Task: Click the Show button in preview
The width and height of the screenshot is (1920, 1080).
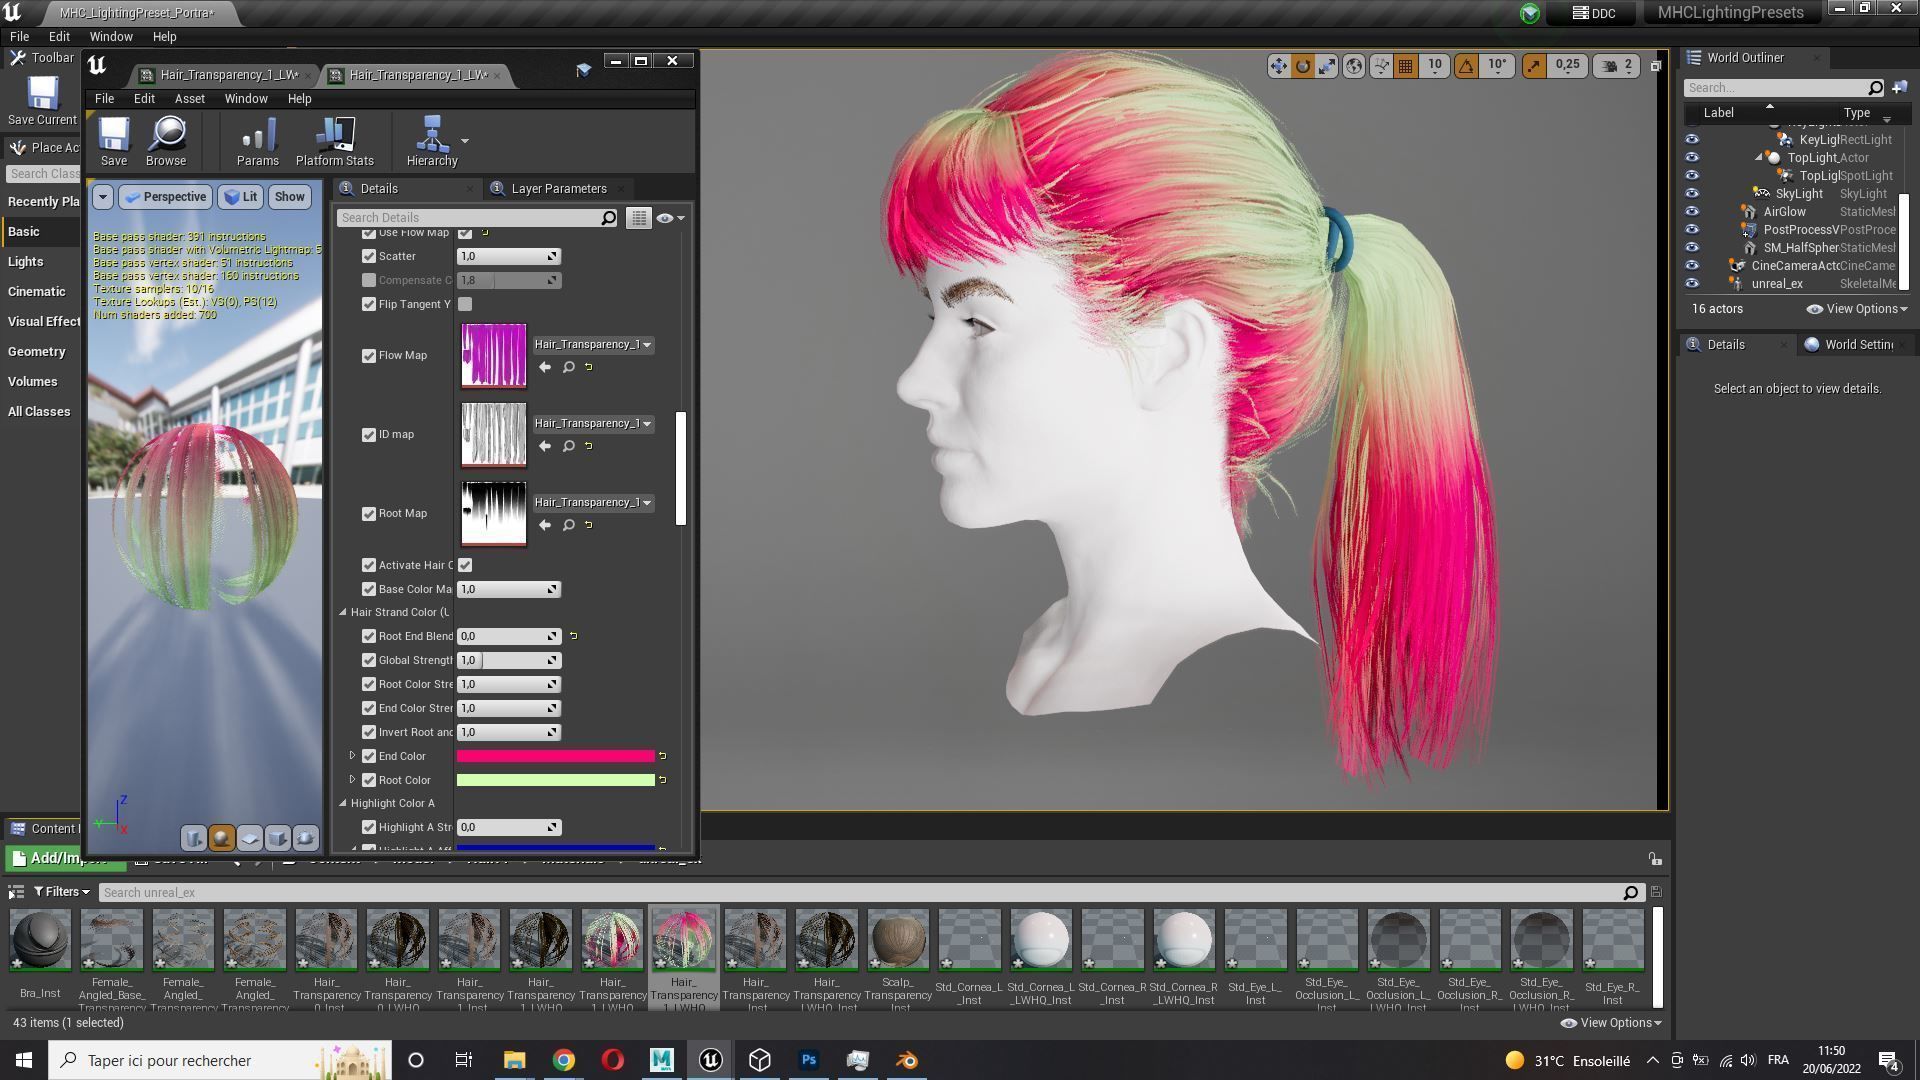Action: click(290, 197)
